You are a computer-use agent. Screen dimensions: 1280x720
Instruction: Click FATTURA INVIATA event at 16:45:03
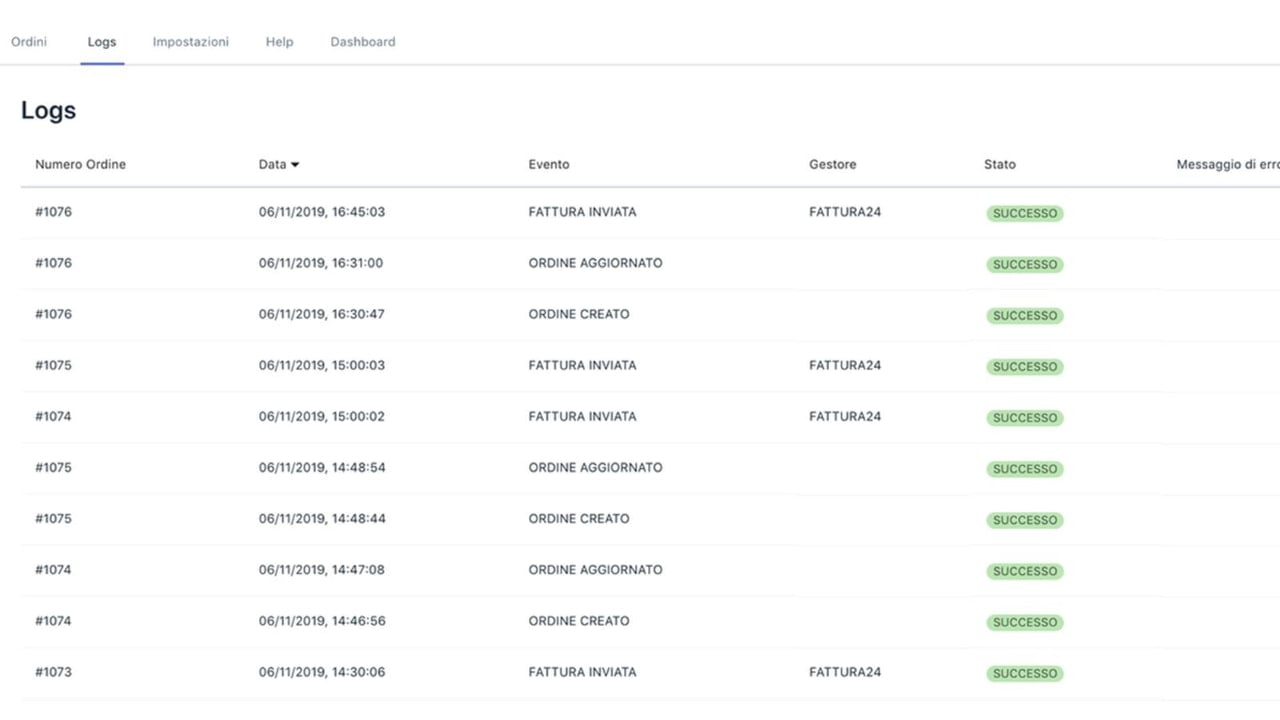point(583,212)
